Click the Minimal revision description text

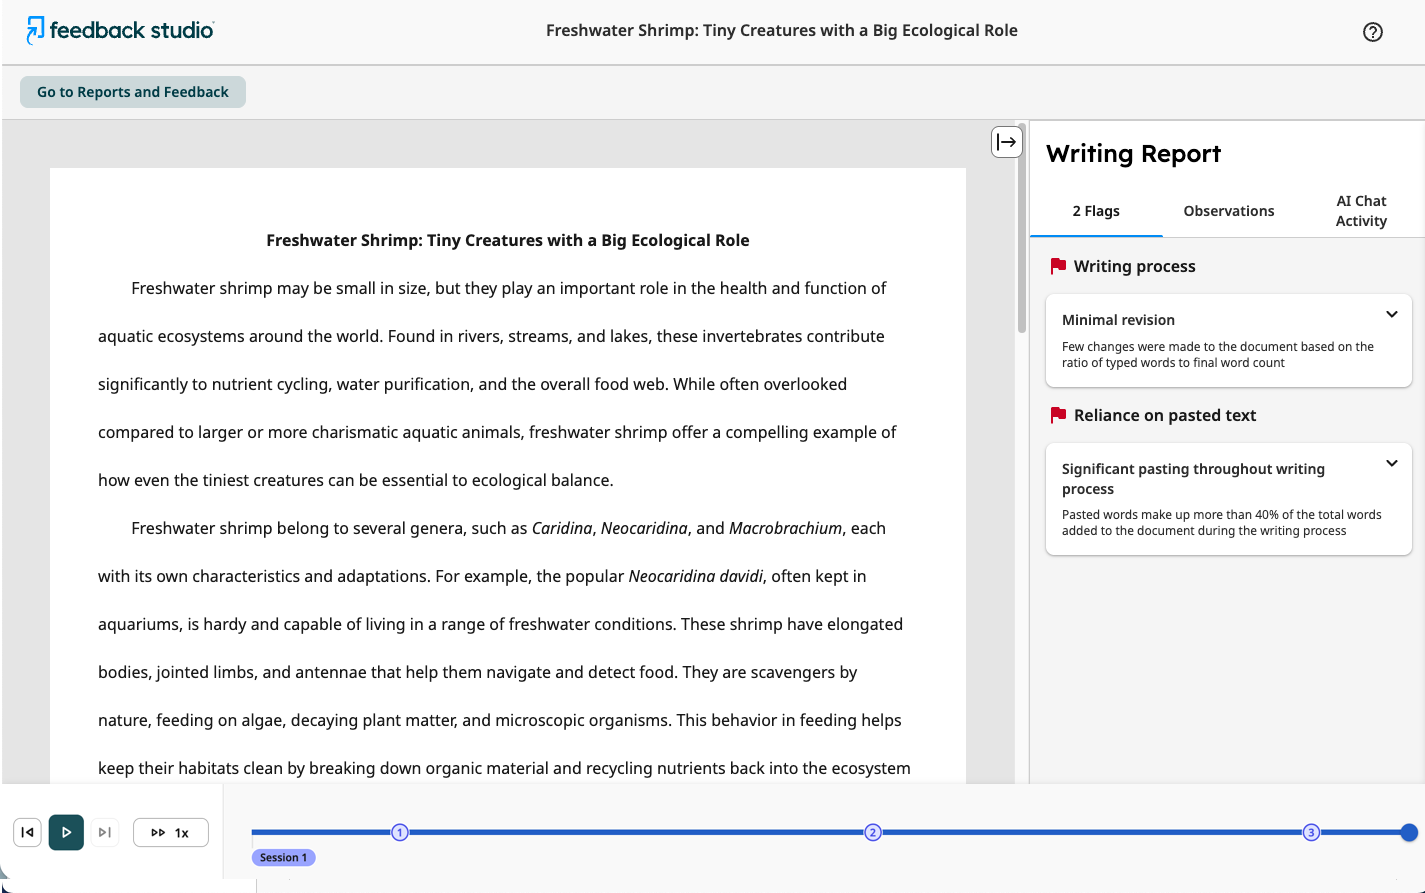point(1218,355)
